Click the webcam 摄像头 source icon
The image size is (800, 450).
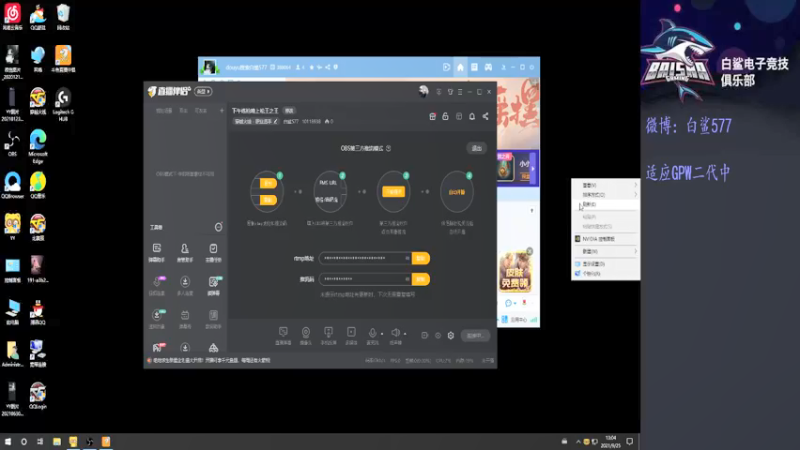pyautogui.click(x=306, y=335)
